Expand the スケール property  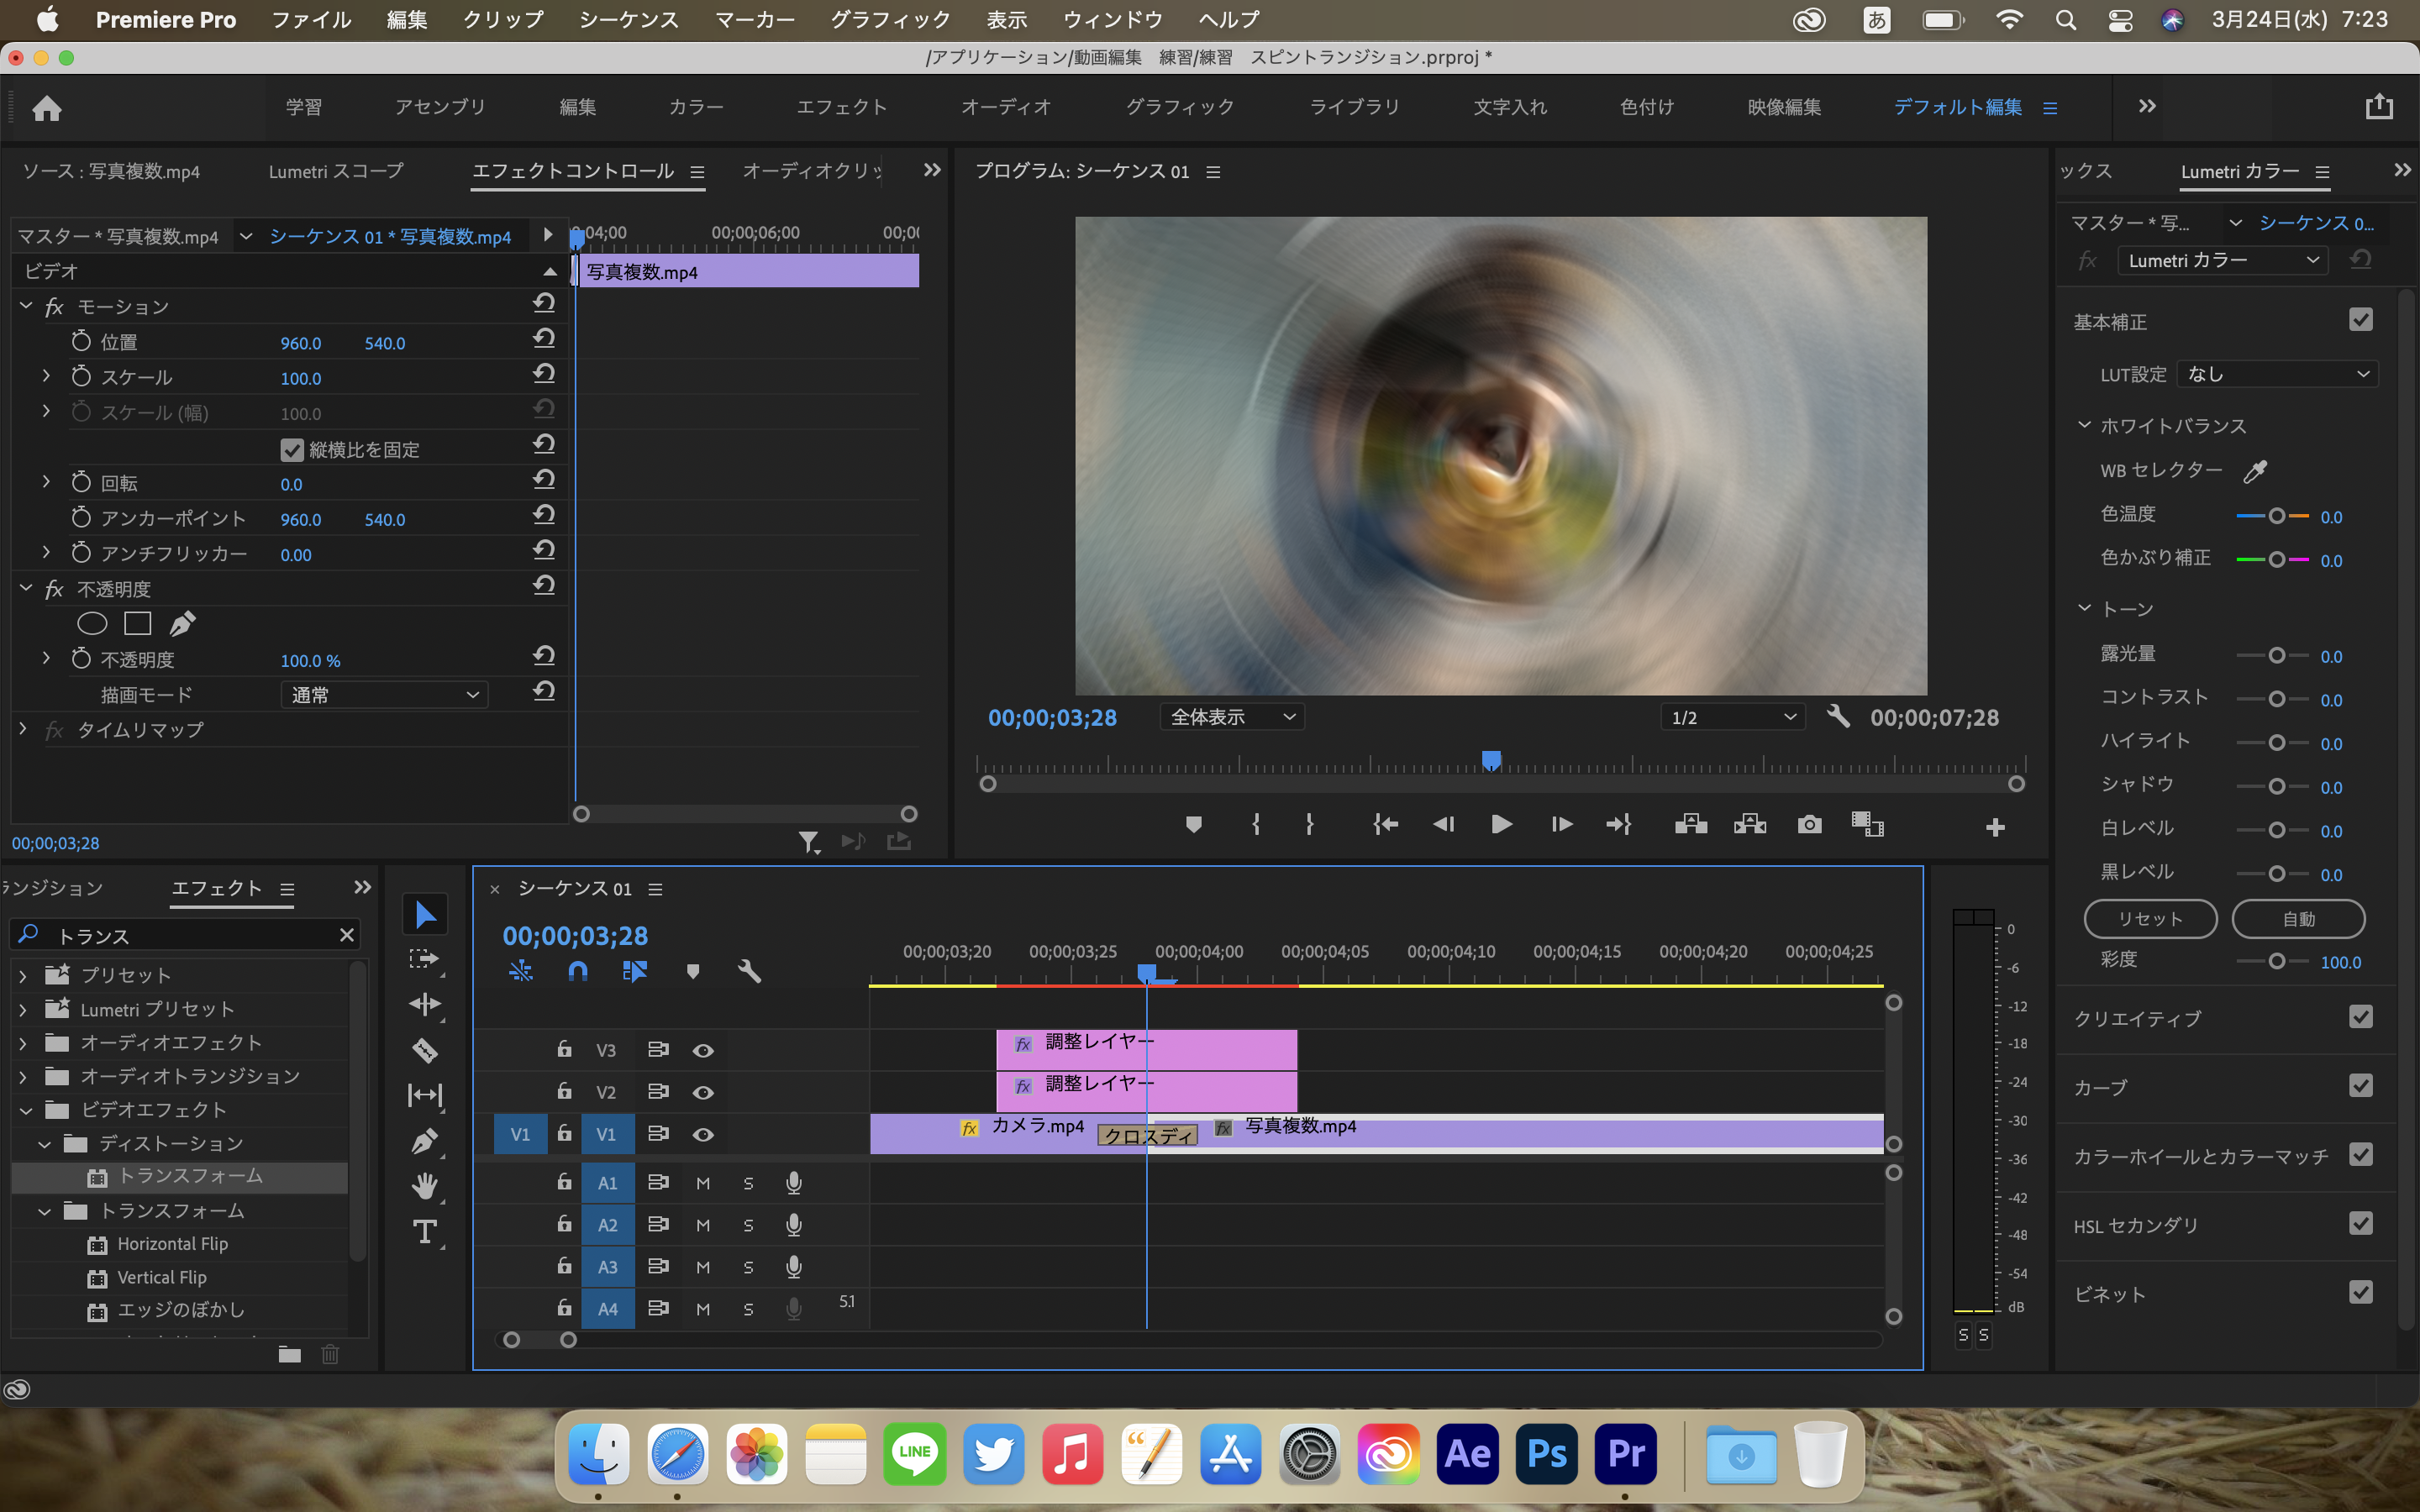click(x=46, y=377)
